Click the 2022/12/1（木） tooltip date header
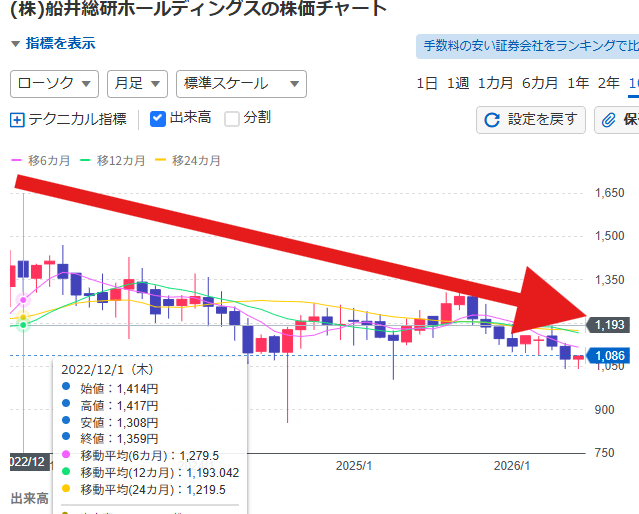The image size is (639, 514). (107, 370)
